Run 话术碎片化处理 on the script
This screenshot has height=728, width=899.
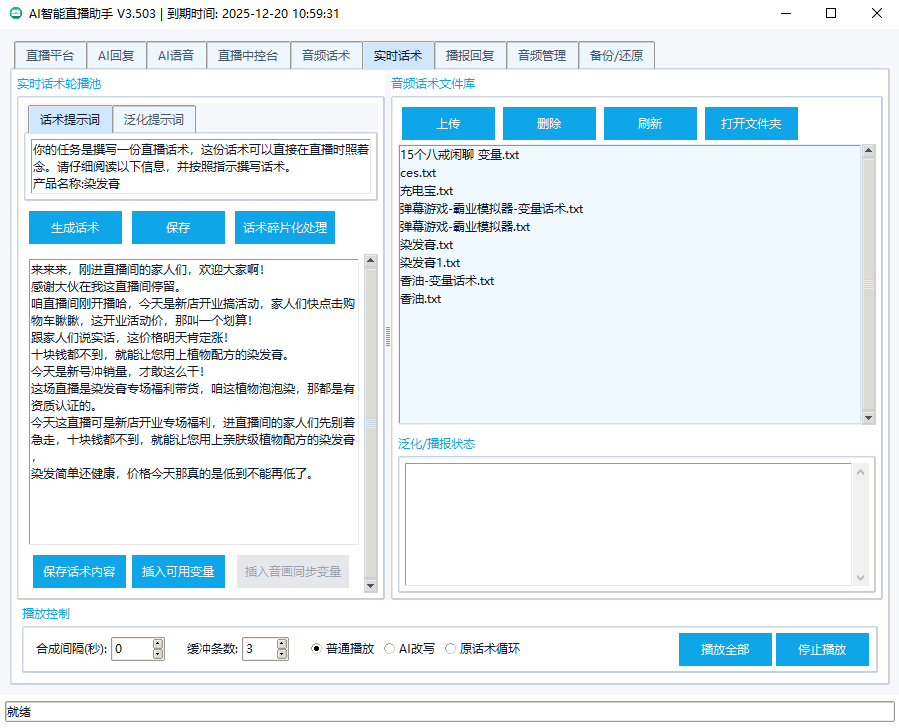point(285,227)
